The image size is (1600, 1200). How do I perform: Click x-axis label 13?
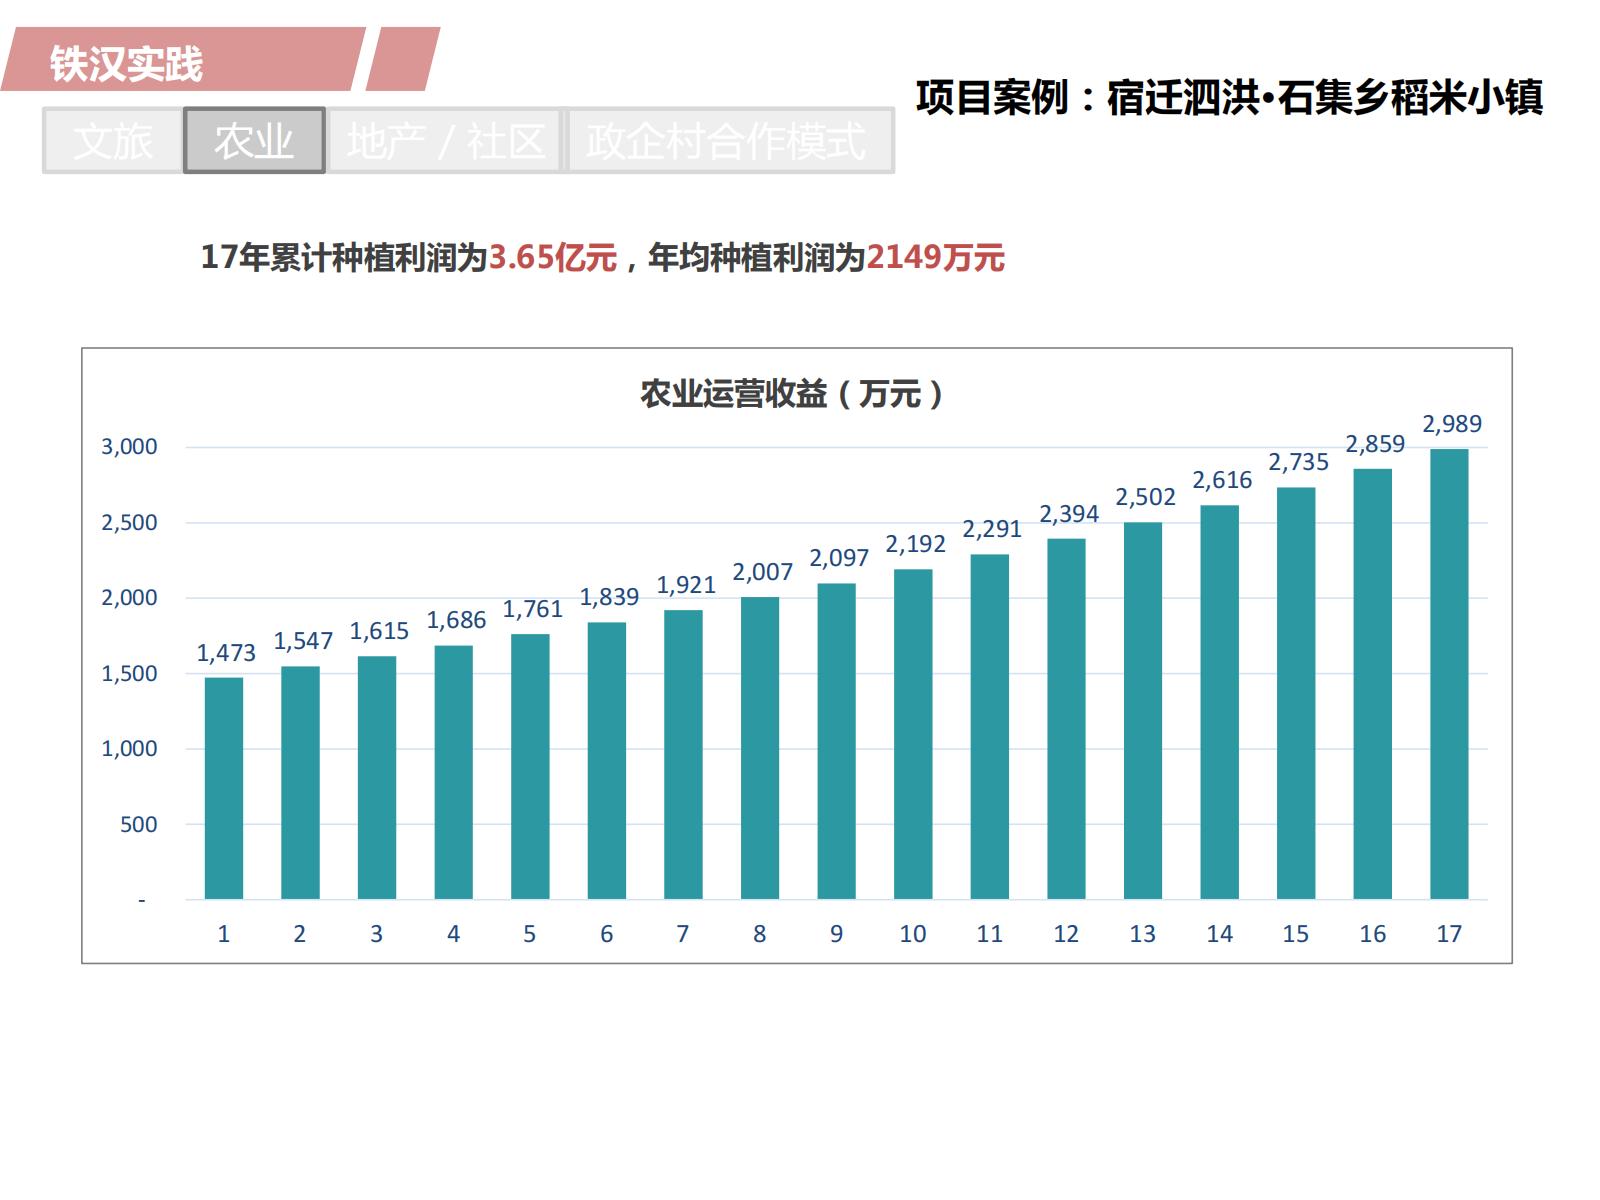[x=1143, y=934]
